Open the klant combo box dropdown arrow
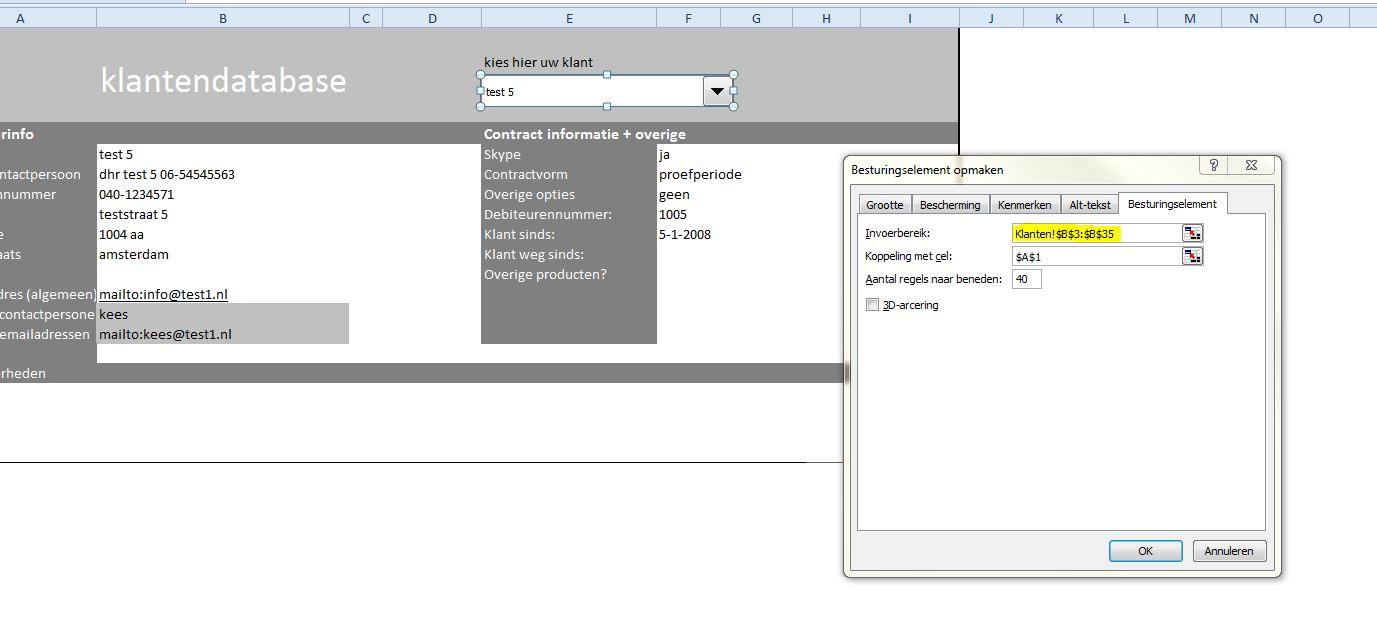This screenshot has height=636, width=1377. (x=717, y=91)
